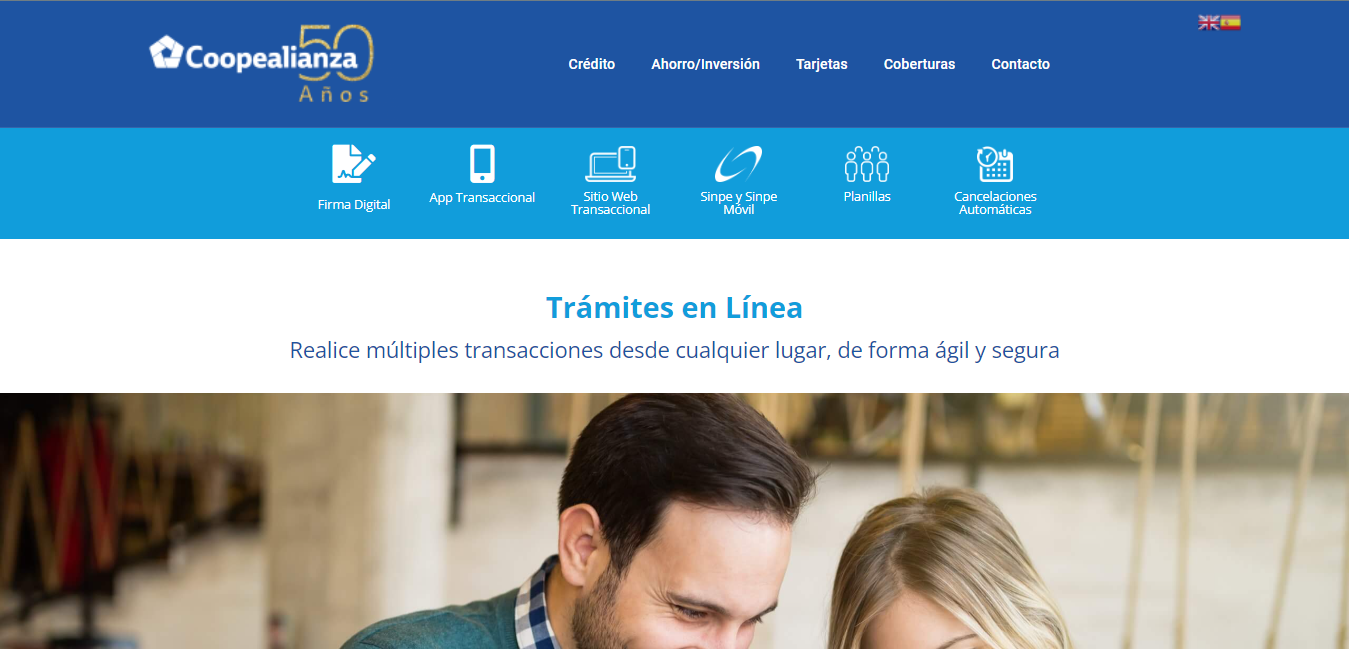Viewport: 1349px width, 649px height.
Task: Click the App Transaccional text link
Action: 482,197
